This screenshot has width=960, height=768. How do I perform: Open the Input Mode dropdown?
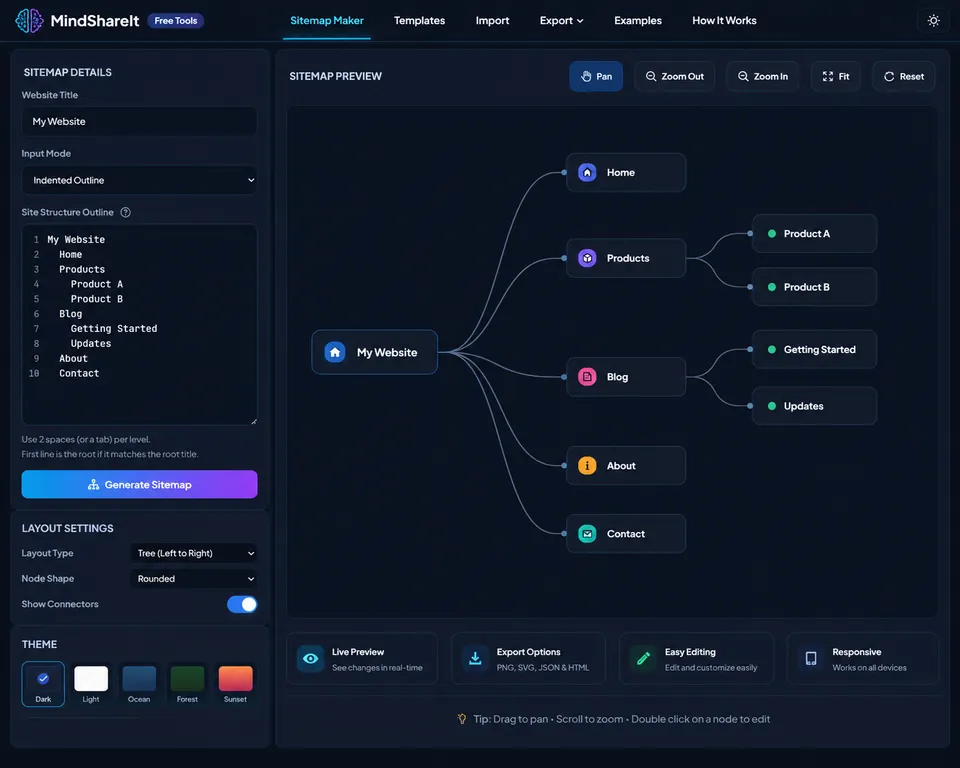pos(140,180)
